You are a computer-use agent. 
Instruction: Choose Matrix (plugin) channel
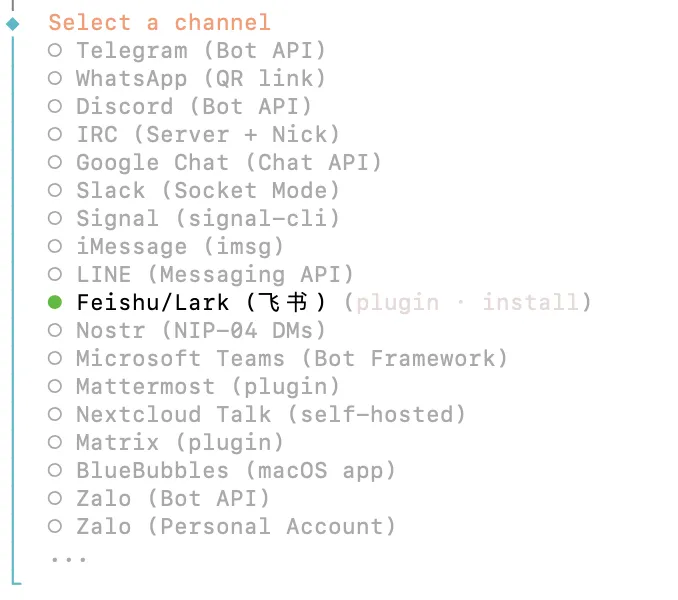click(55, 442)
